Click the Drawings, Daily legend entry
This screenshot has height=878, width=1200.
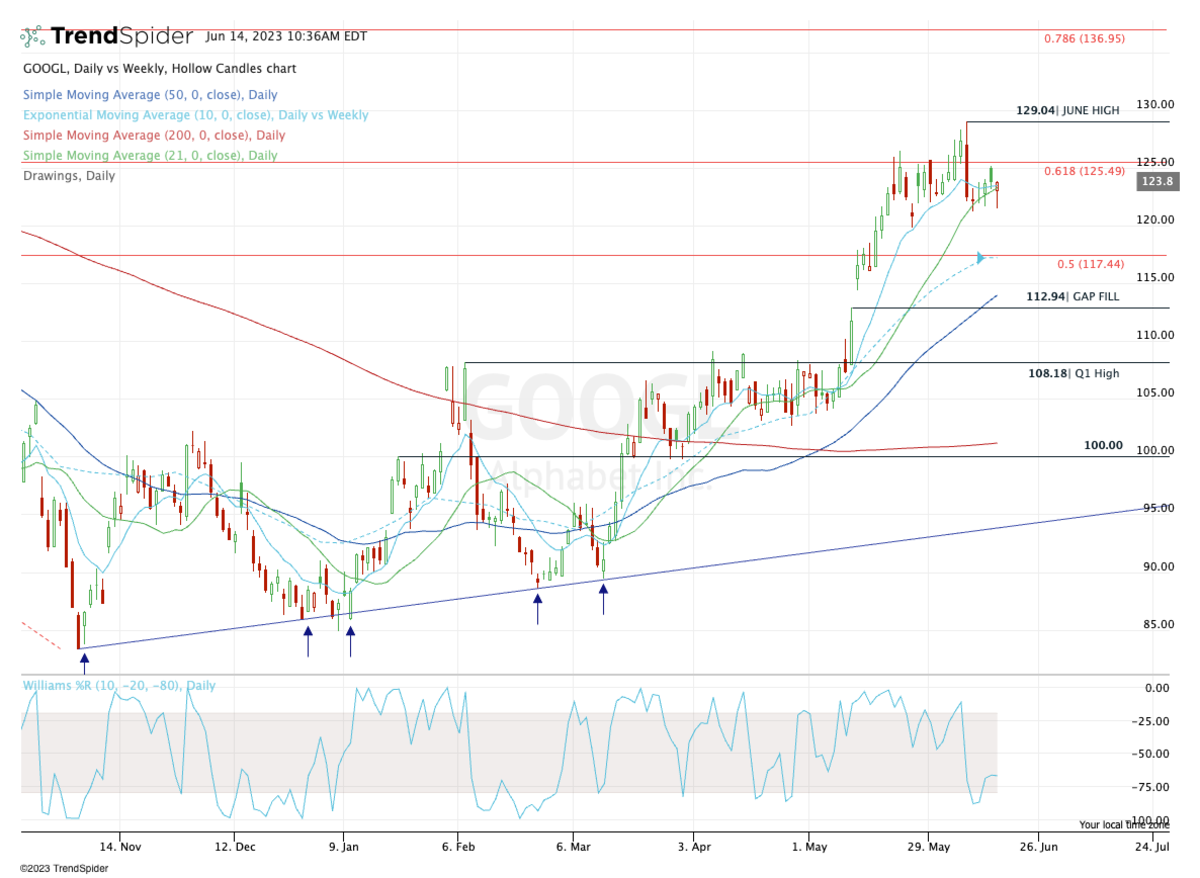pos(69,175)
